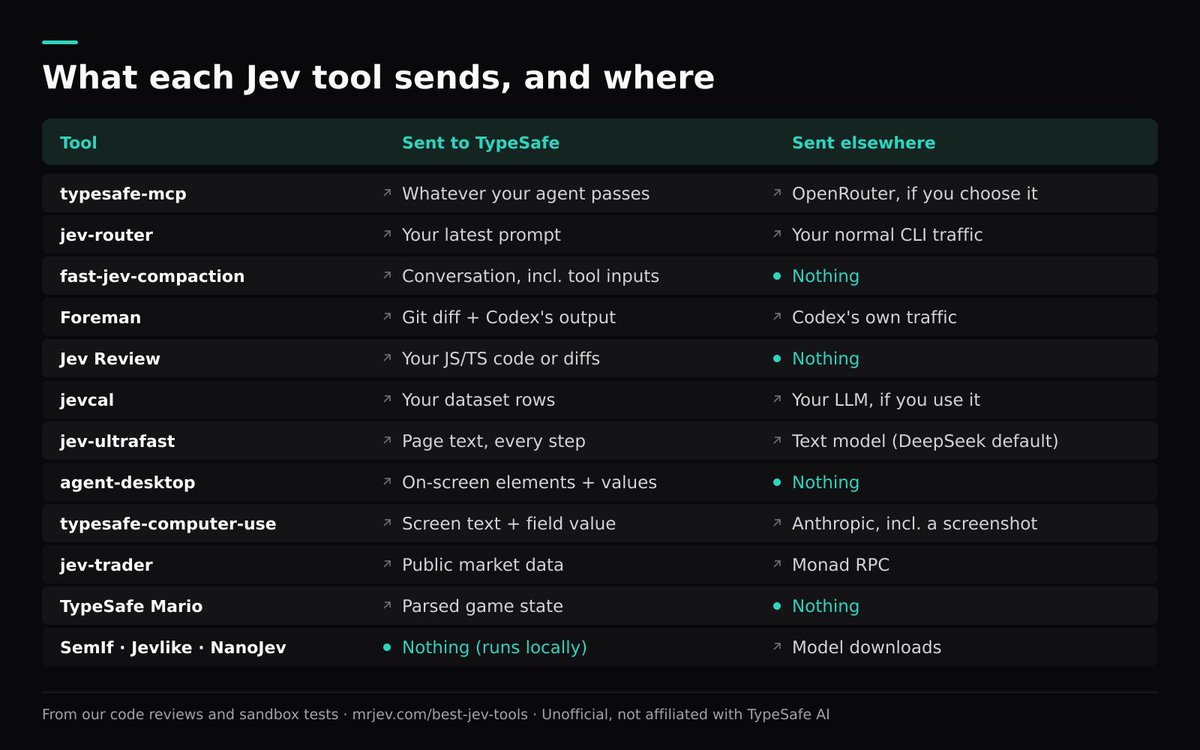Select the 'jevcal' tool name
The height and width of the screenshot is (750, 1200).
tap(86, 399)
